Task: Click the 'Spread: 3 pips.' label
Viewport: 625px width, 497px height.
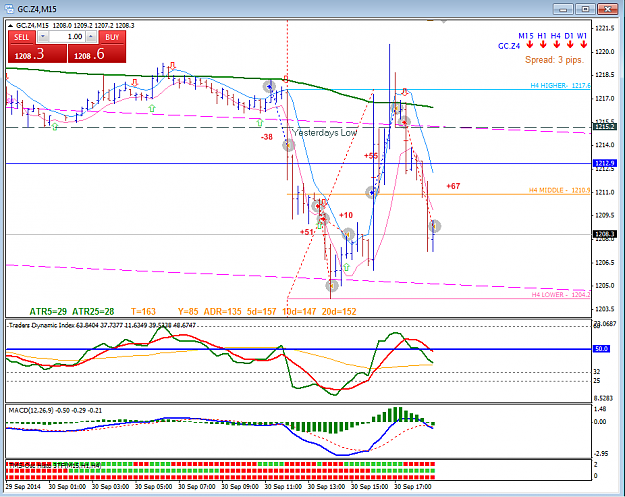Action: coord(554,60)
